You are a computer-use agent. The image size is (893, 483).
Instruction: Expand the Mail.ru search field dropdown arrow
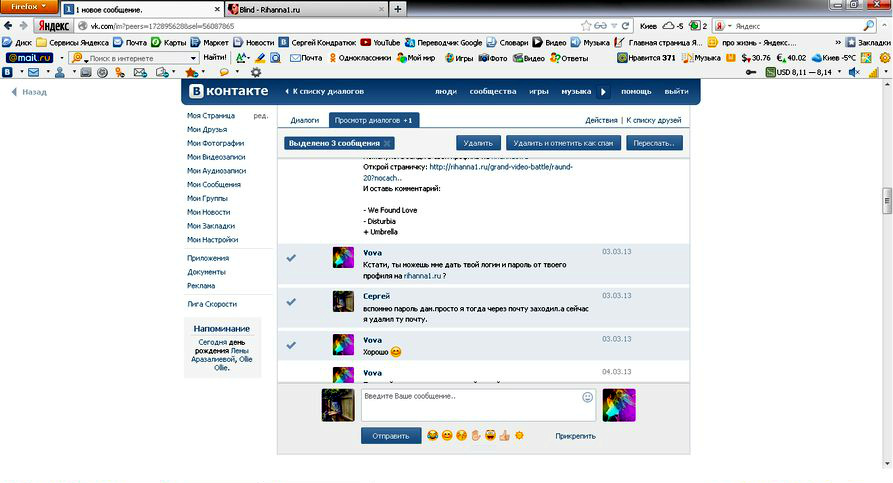[193, 58]
